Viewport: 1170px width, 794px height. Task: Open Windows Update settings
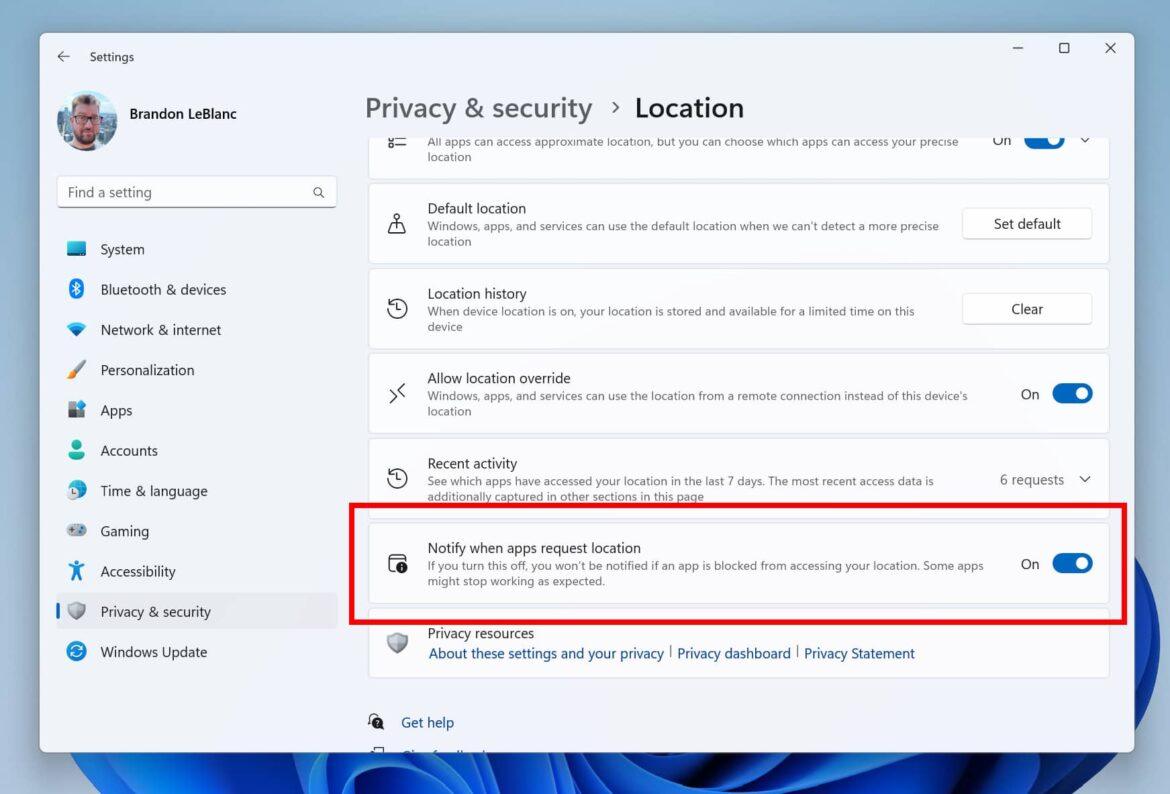click(154, 651)
